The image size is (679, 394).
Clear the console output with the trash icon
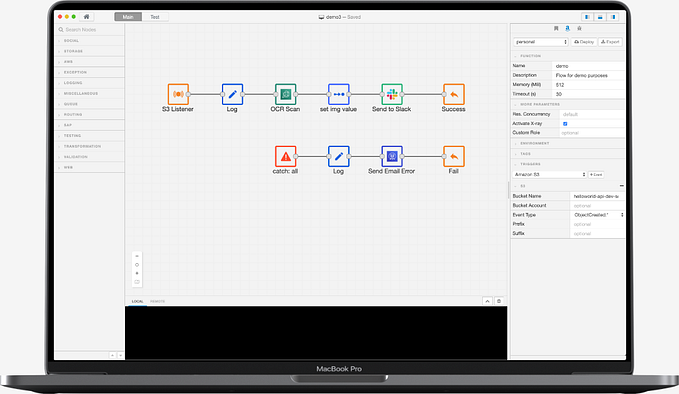(499, 301)
